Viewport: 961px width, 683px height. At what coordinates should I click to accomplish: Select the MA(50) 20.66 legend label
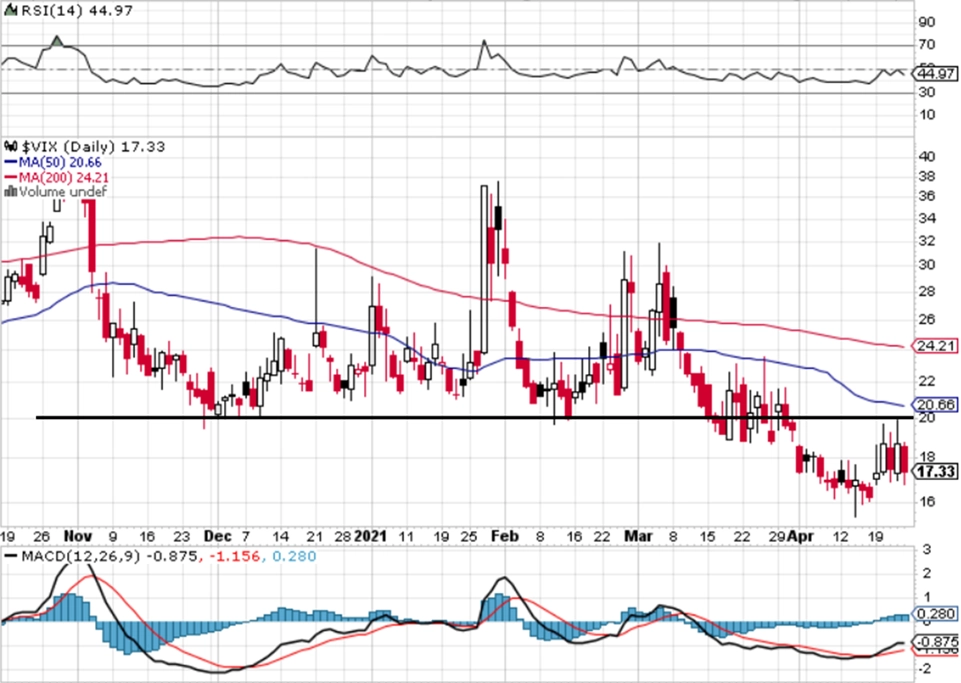(59, 162)
